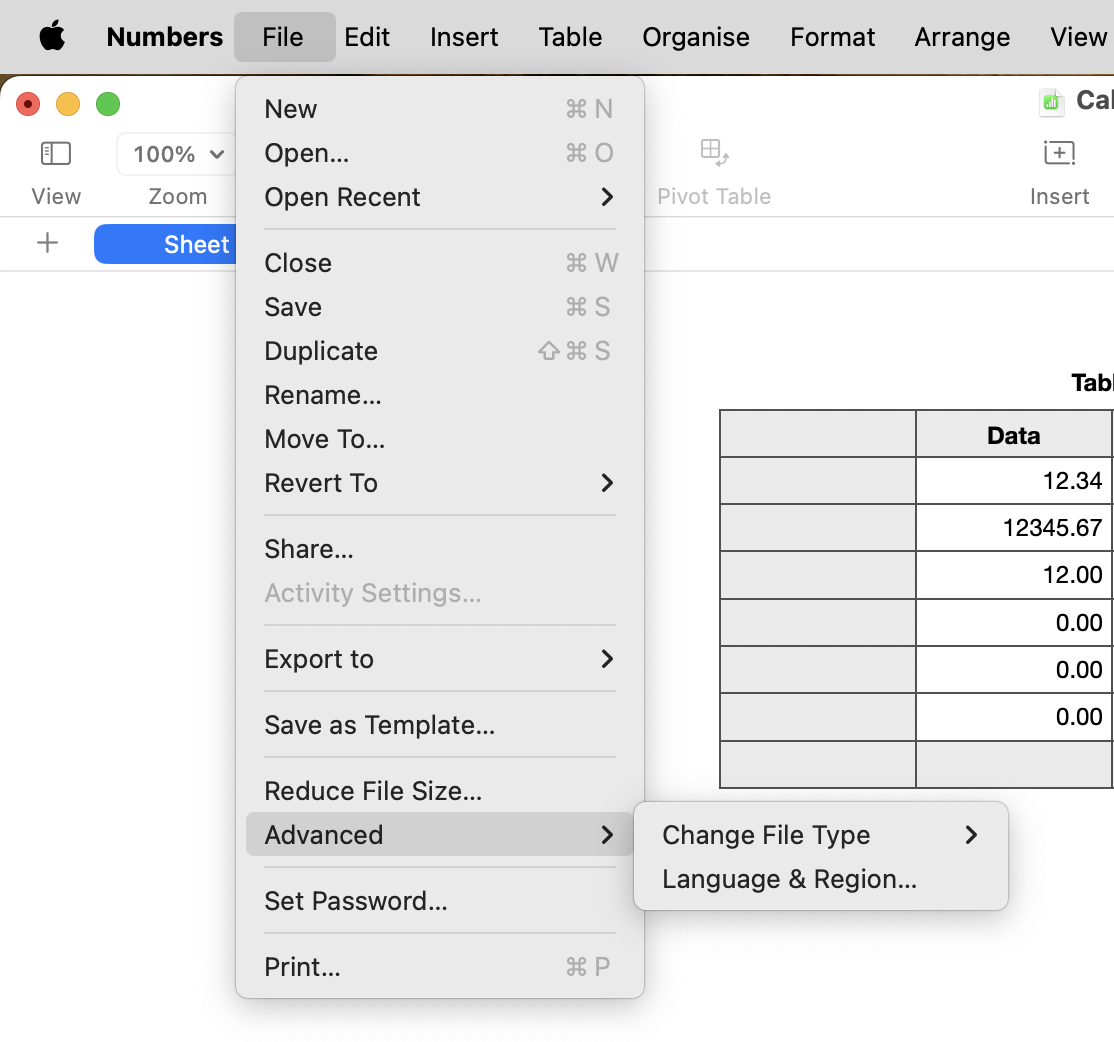Click the add sheet plus icon
This screenshot has height=1042, width=1114.
click(x=47, y=244)
